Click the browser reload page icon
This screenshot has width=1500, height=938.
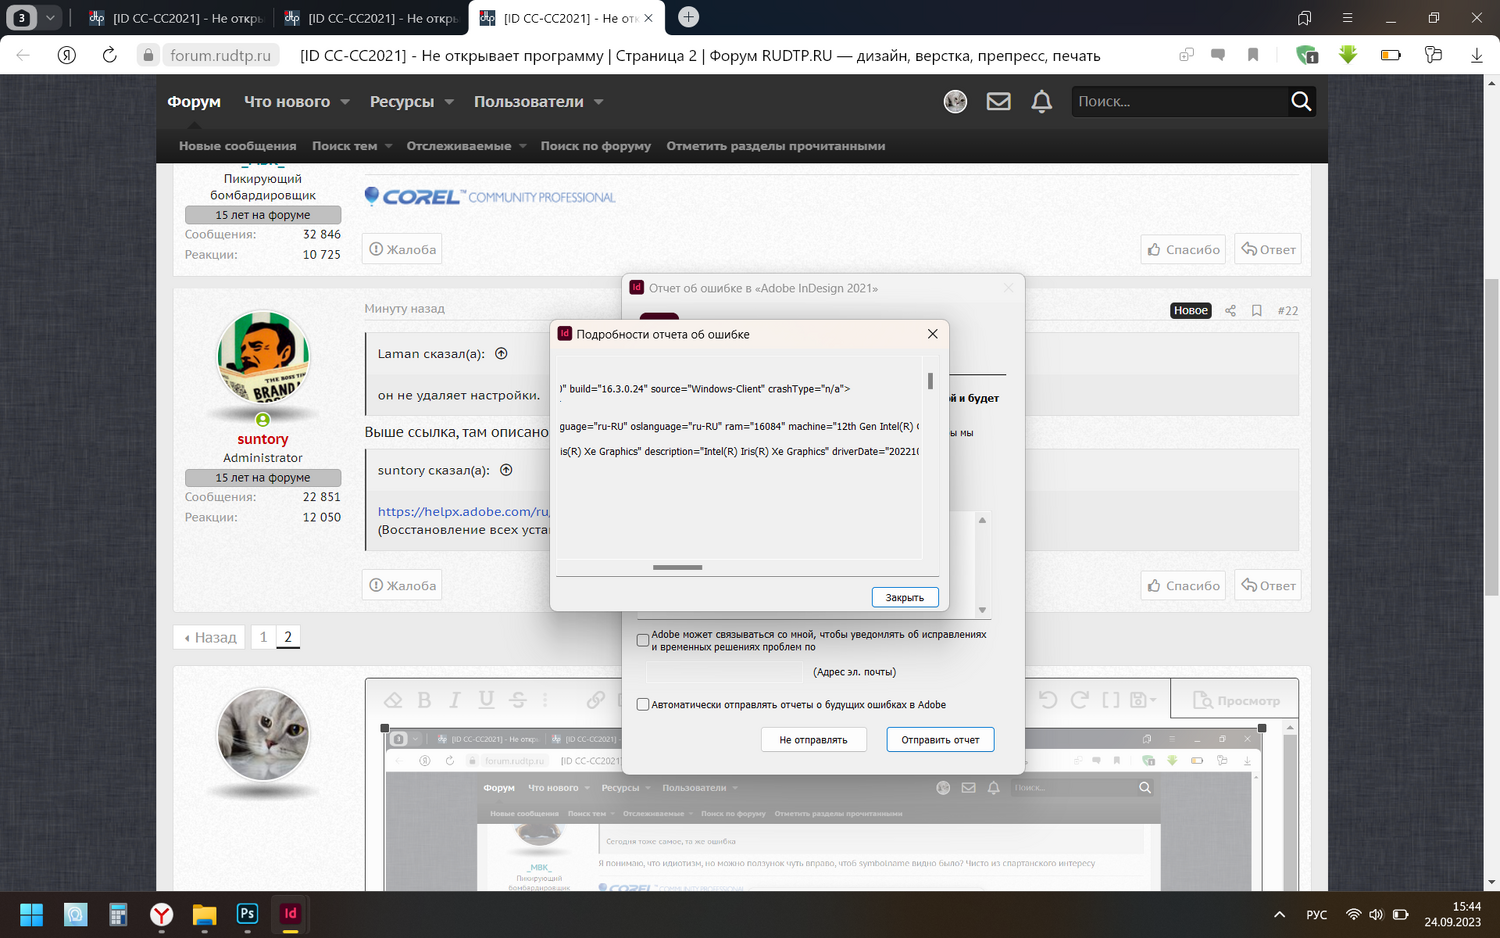(109, 55)
